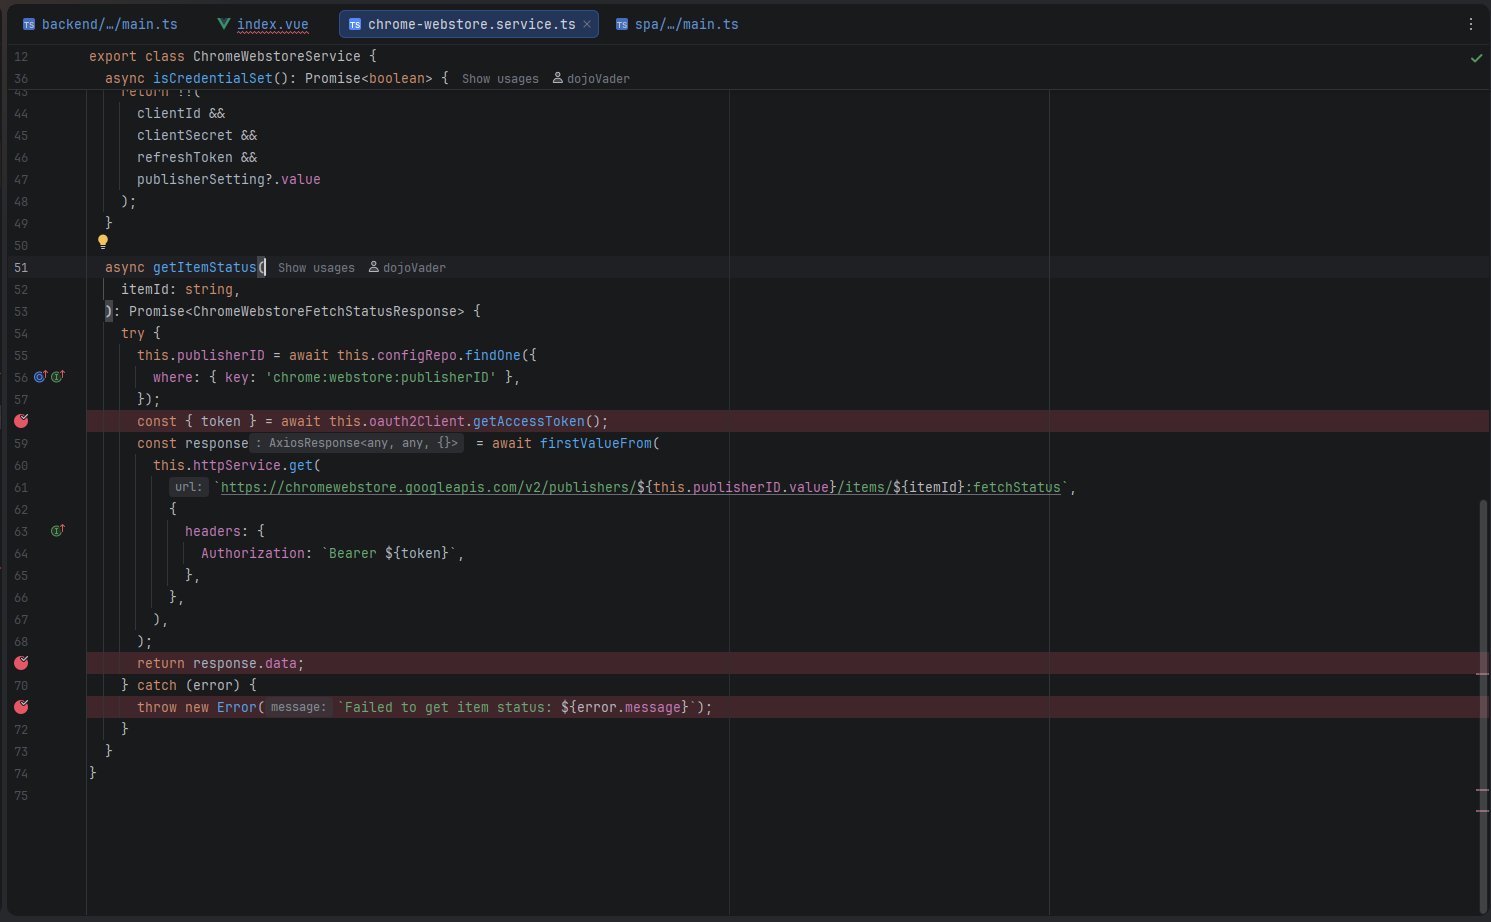Click the green implements gutter icon on line 63
The height and width of the screenshot is (922, 1491).
[x=58, y=531]
